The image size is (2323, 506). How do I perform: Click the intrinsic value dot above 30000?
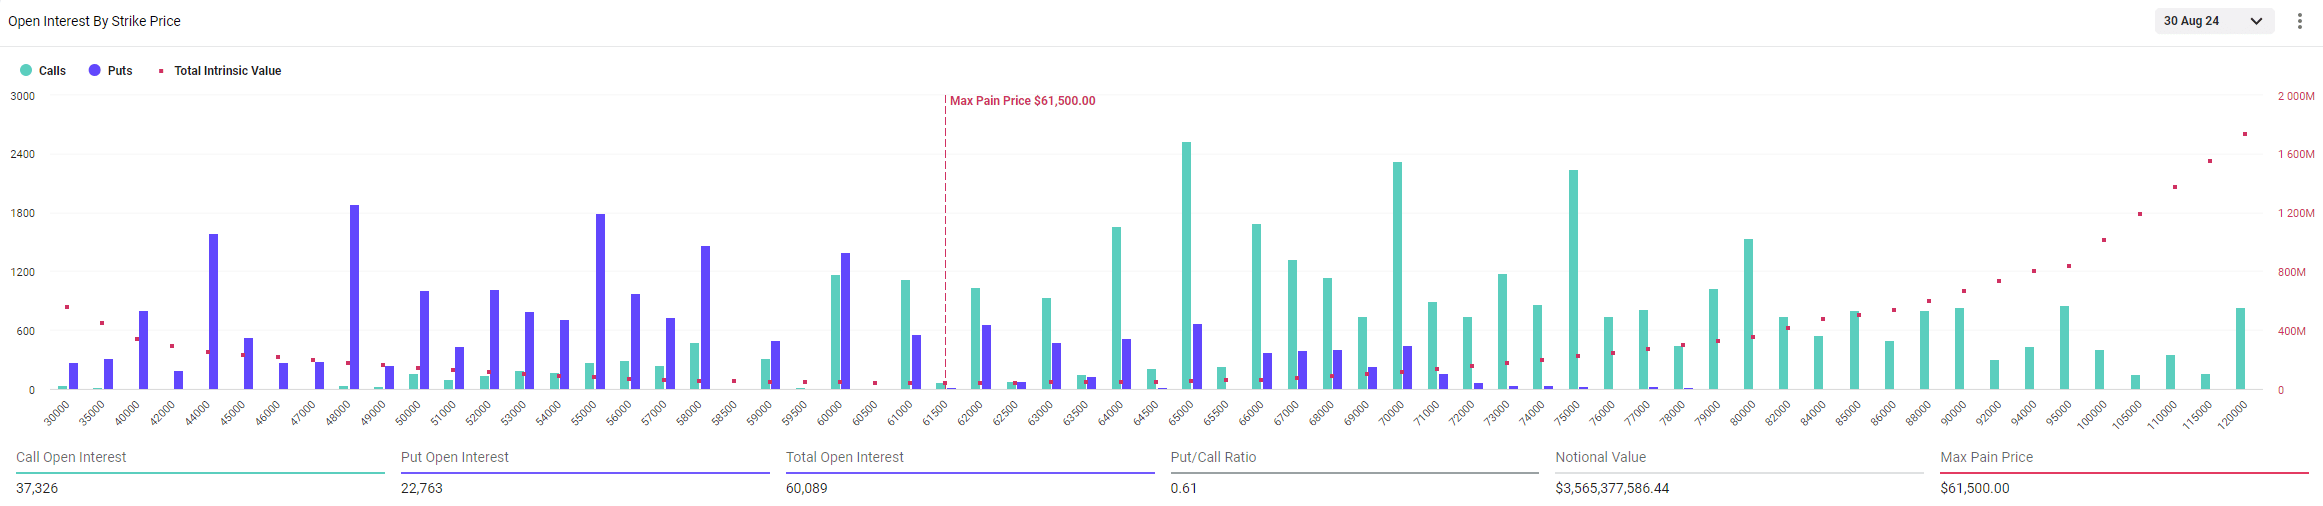(x=67, y=307)
